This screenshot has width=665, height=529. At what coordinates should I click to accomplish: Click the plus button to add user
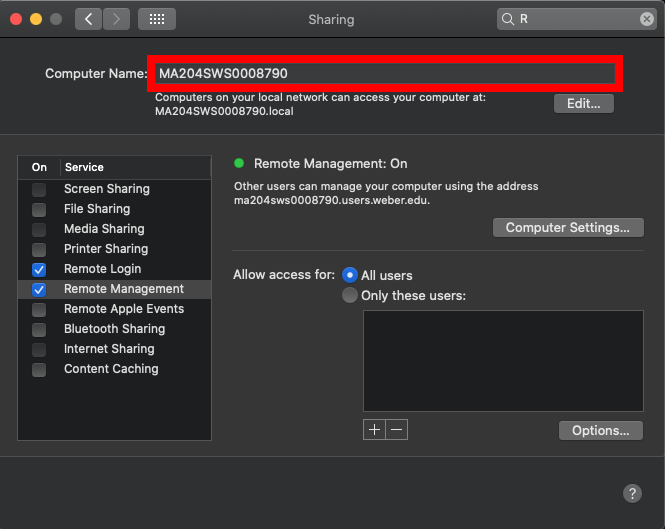coord(375,429)
